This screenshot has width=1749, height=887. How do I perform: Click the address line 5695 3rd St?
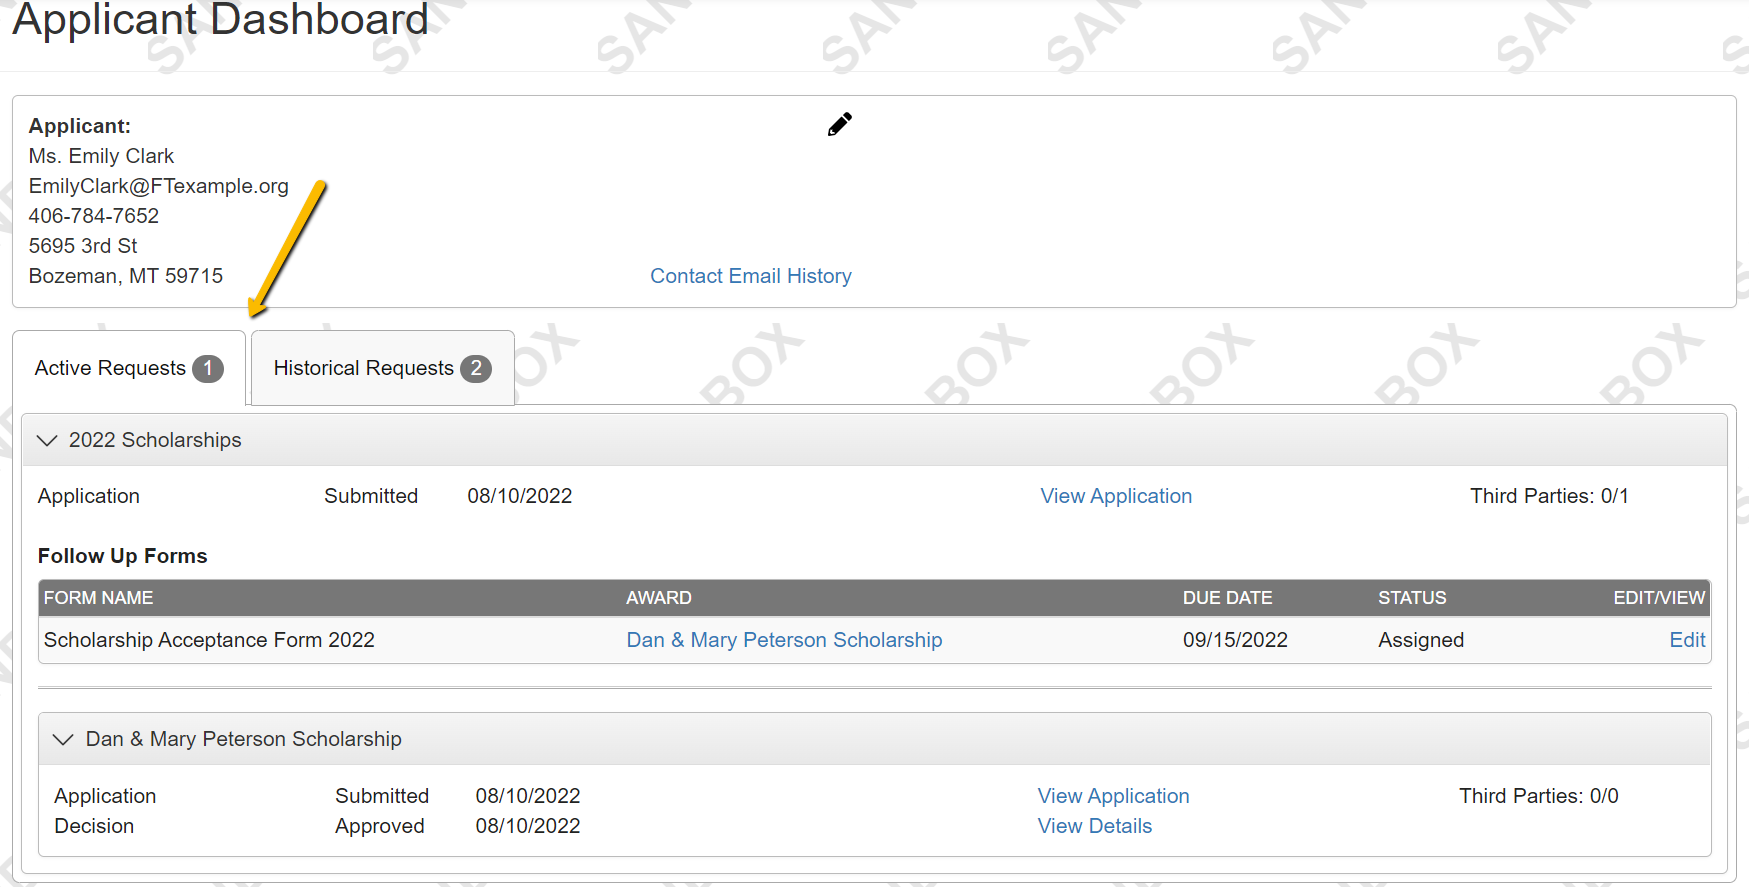tap(83, 246)
